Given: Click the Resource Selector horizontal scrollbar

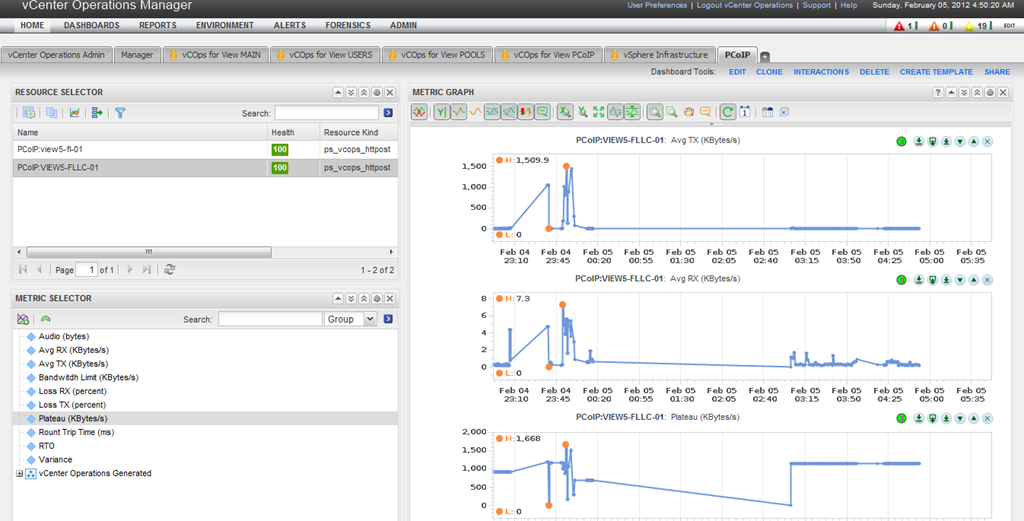Looking at the screenshot, I should tap(149, 251).
